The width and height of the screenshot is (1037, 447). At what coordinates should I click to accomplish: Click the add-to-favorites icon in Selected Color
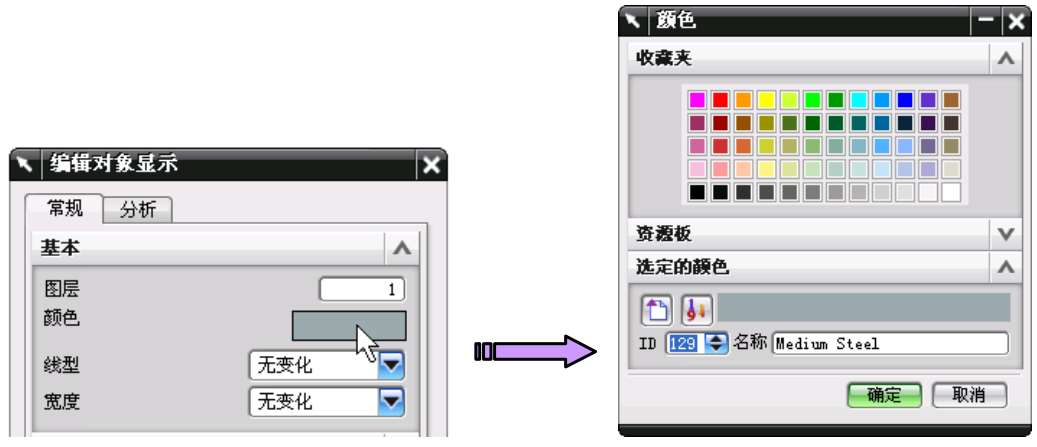(657, 309)
